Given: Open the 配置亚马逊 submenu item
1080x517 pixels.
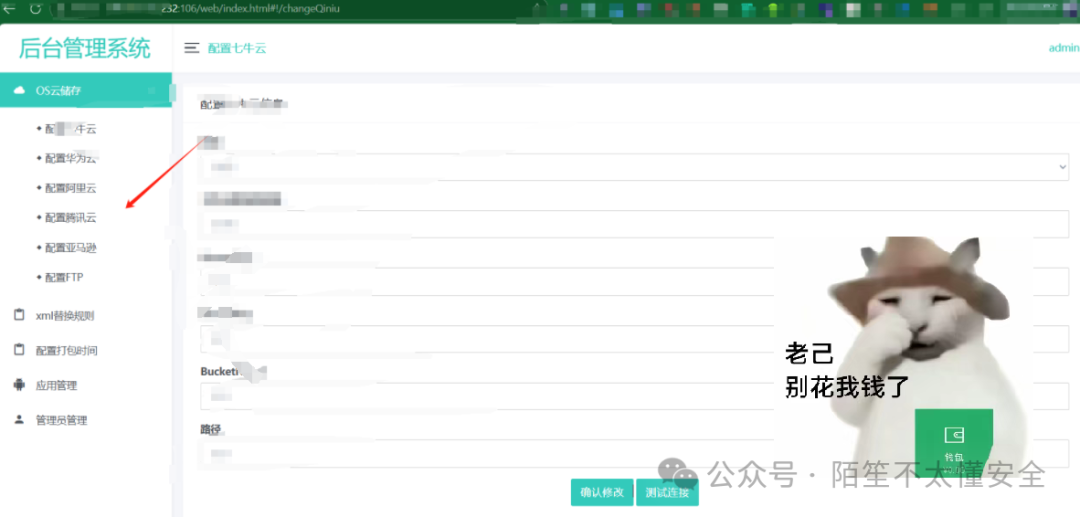Looking at the screenshot, I should (x=71, y=248).
